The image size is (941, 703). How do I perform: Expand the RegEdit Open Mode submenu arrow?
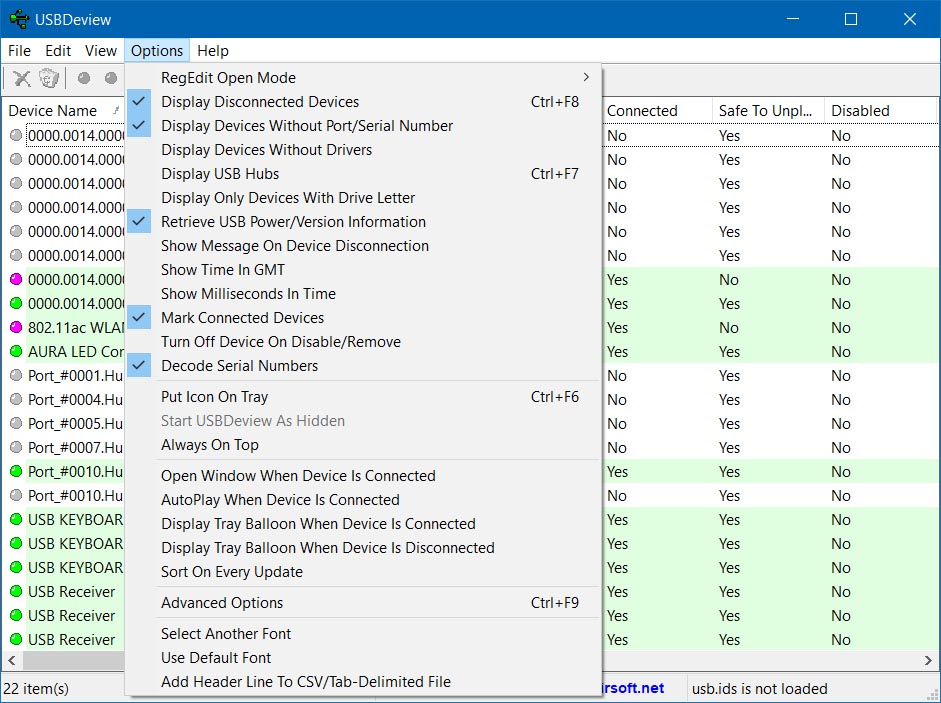(586, 77)
